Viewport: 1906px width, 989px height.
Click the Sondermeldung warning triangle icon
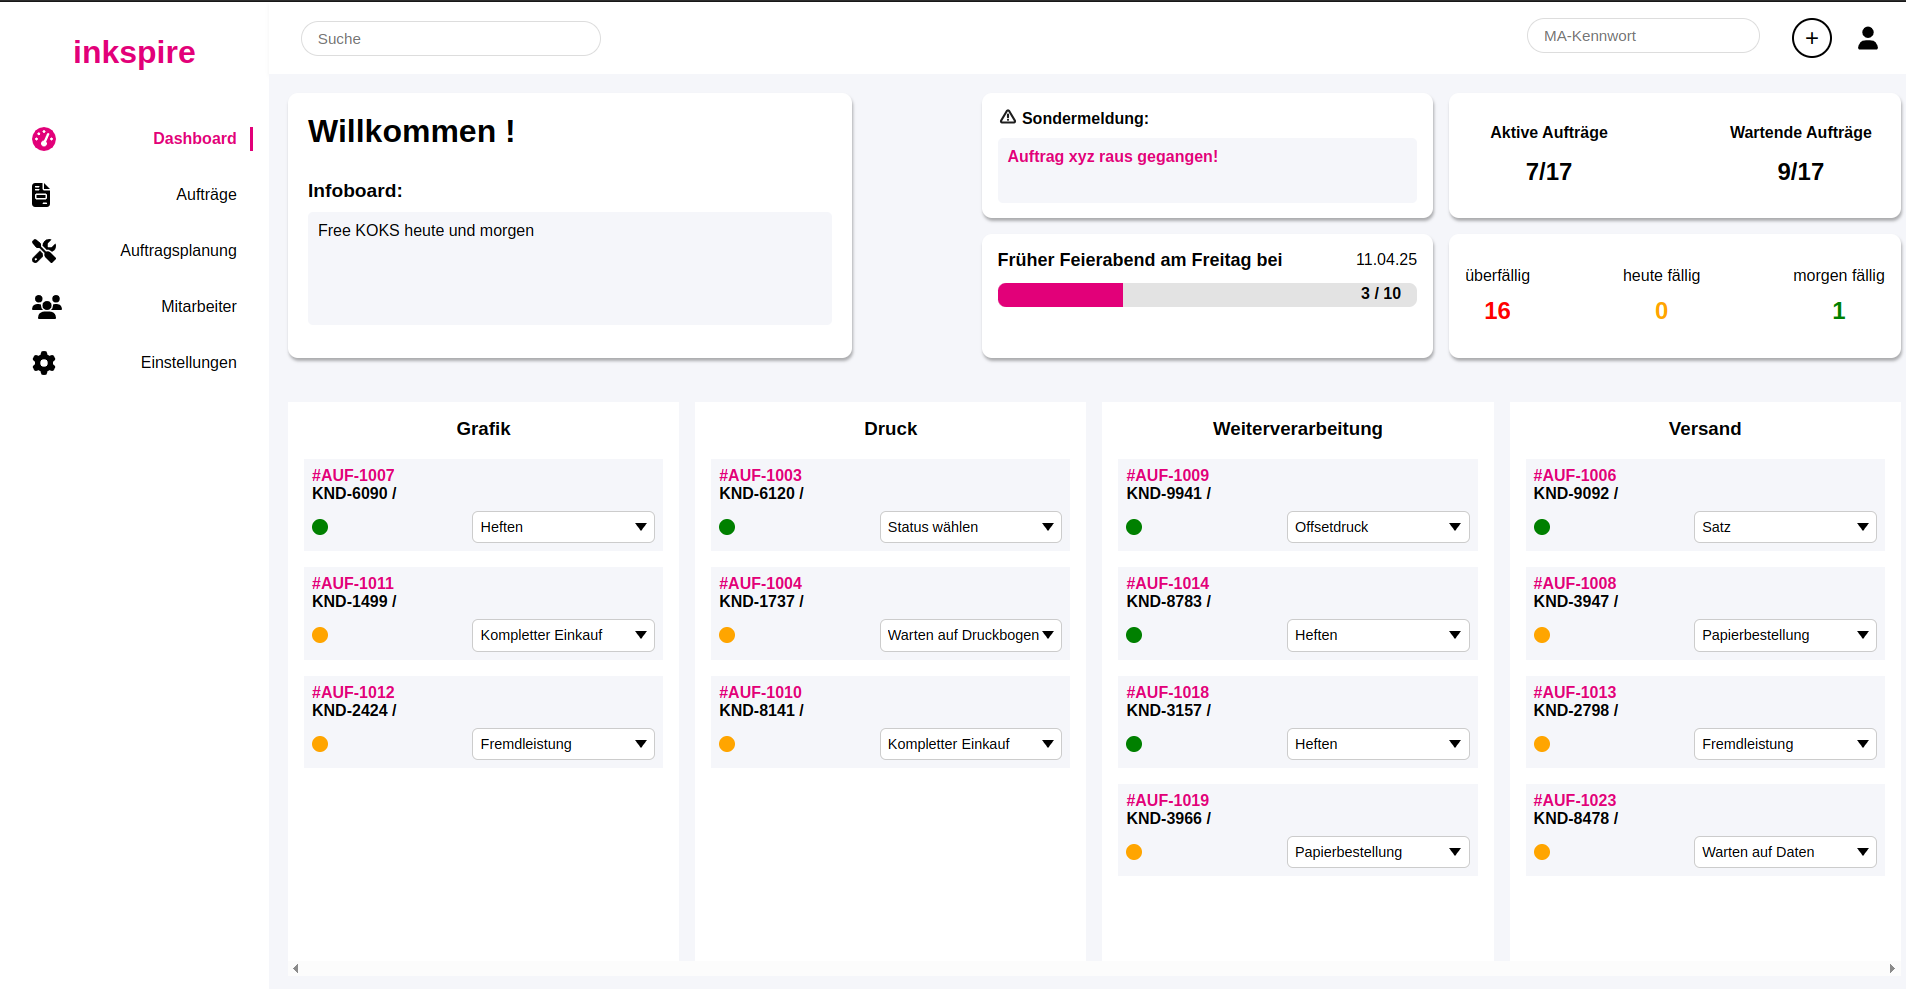(1007, 117)
